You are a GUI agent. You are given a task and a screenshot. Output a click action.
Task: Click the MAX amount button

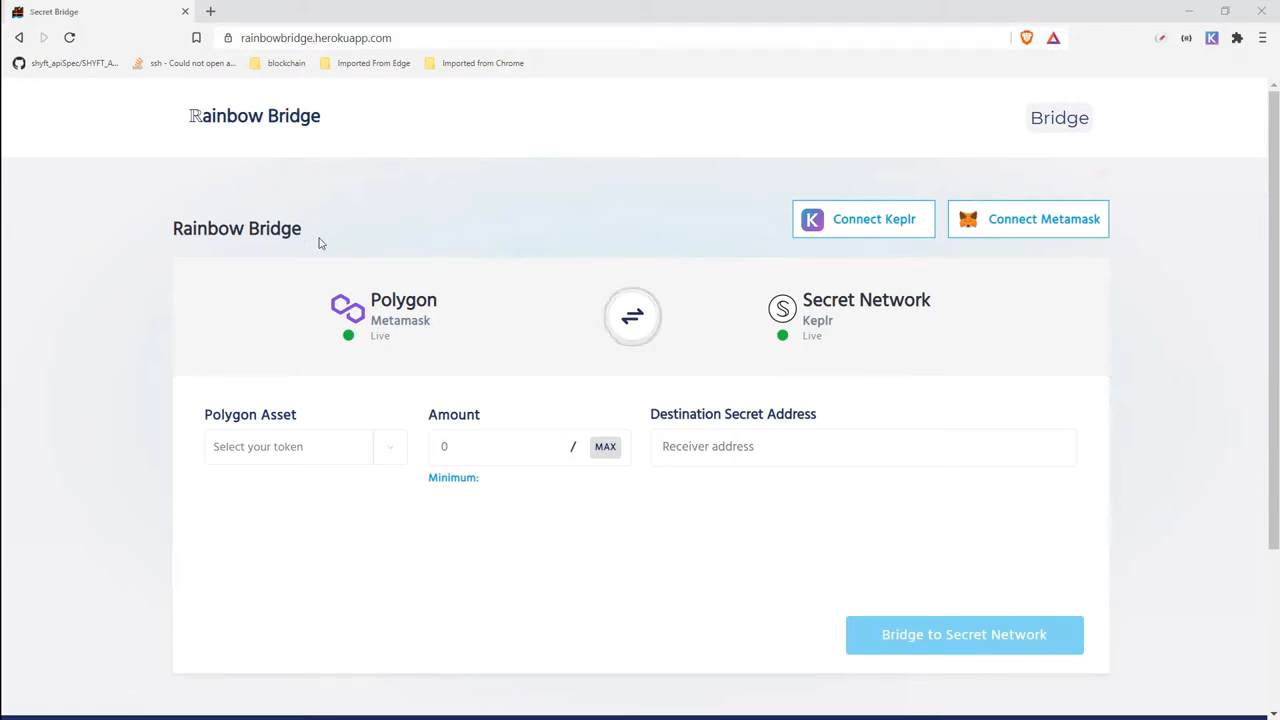tap(605, 447)
